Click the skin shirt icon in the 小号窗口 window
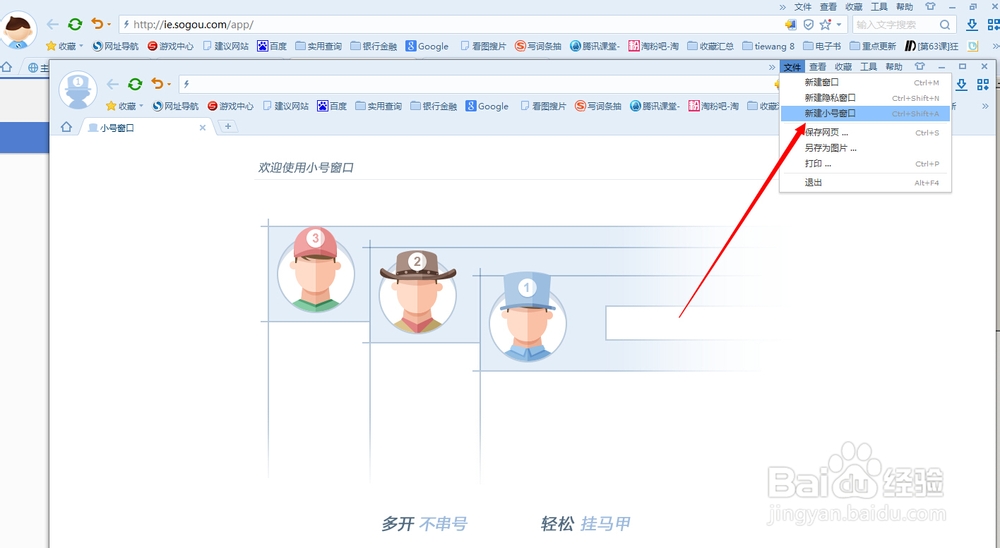The width and height of the screenshot is (1000, 548). (x=919, y=66)
